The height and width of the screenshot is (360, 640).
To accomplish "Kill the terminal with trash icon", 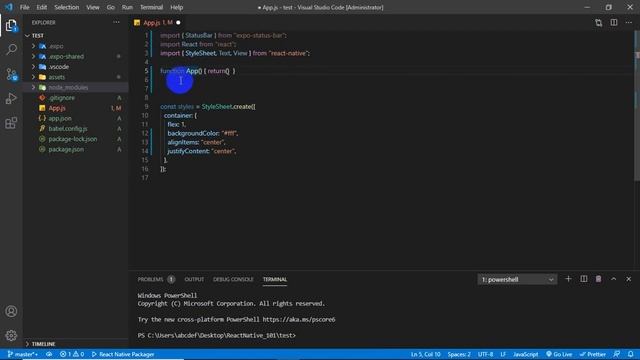I will click(598, 279).
